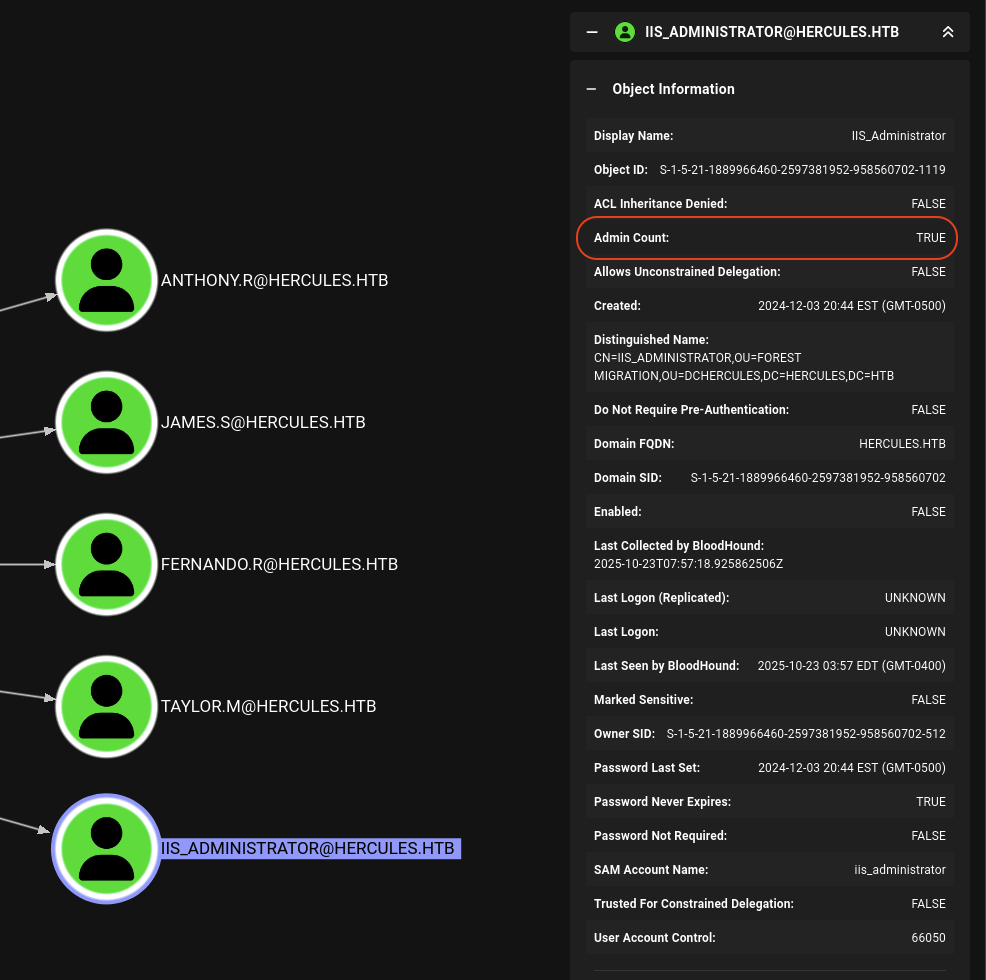
Task: Click the Owner SID value
Action: (x=806, y=734)
